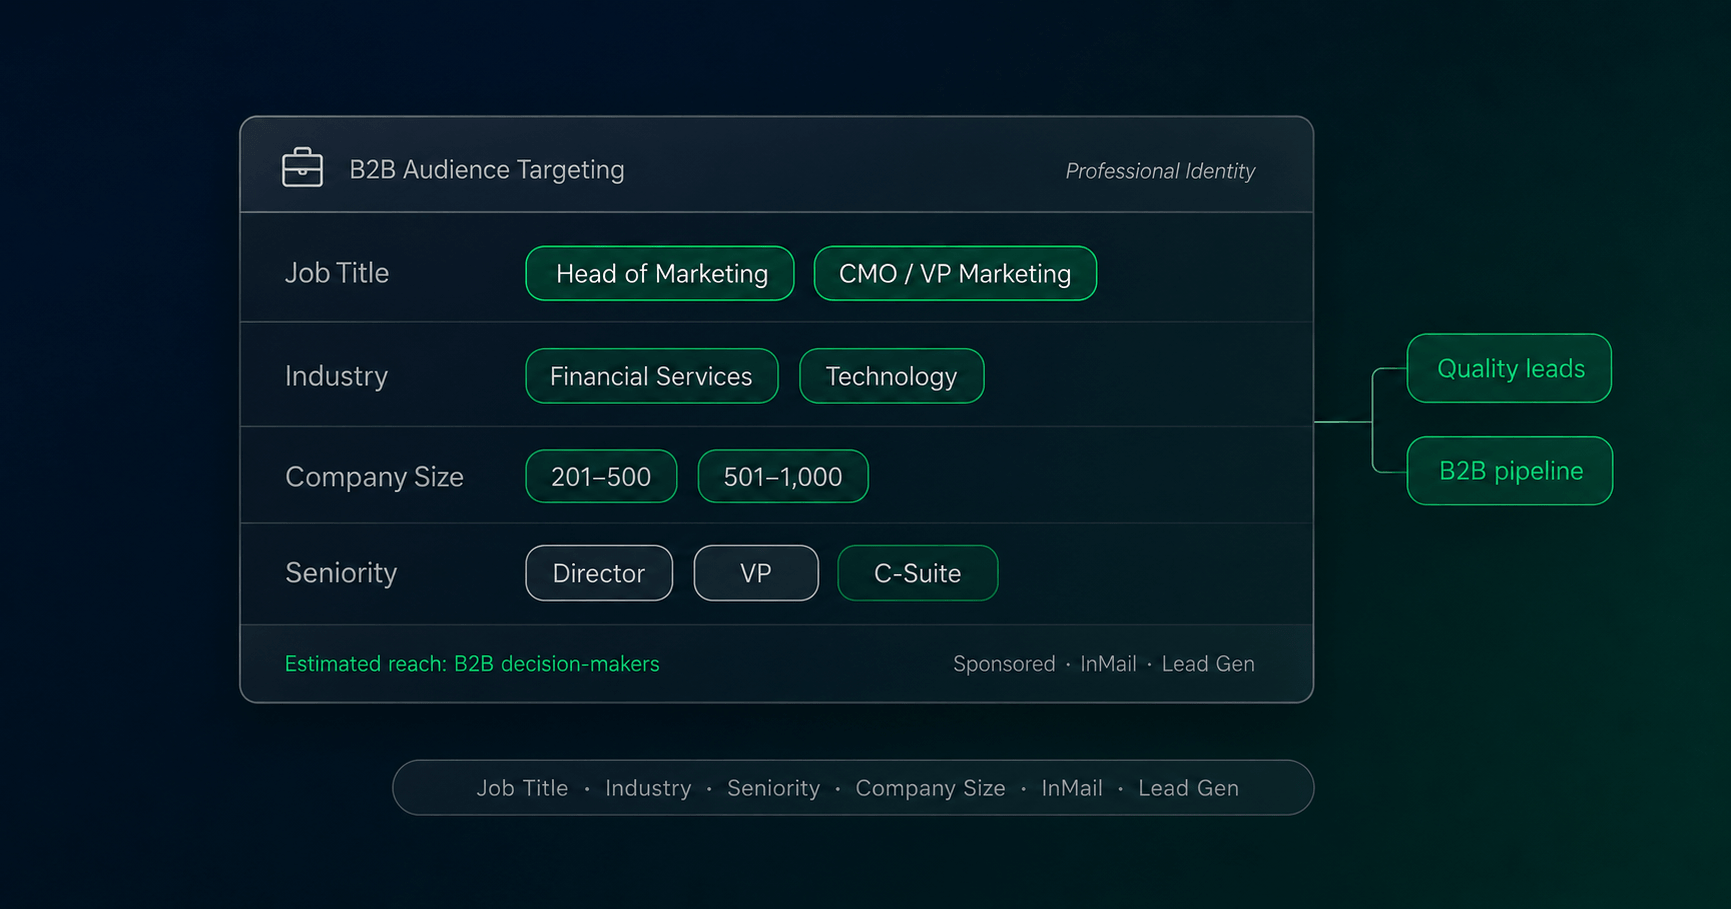Click the briefcase icon beside B2B Audience Targeting
This screenshot has height=909, width=1731.
(x=302, y=168)
